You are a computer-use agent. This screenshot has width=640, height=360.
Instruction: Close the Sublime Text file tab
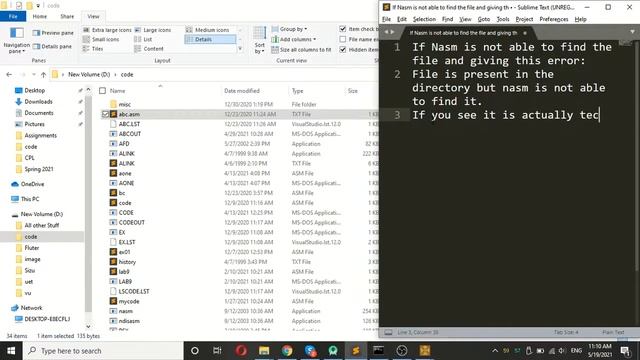tap(525, 33)
